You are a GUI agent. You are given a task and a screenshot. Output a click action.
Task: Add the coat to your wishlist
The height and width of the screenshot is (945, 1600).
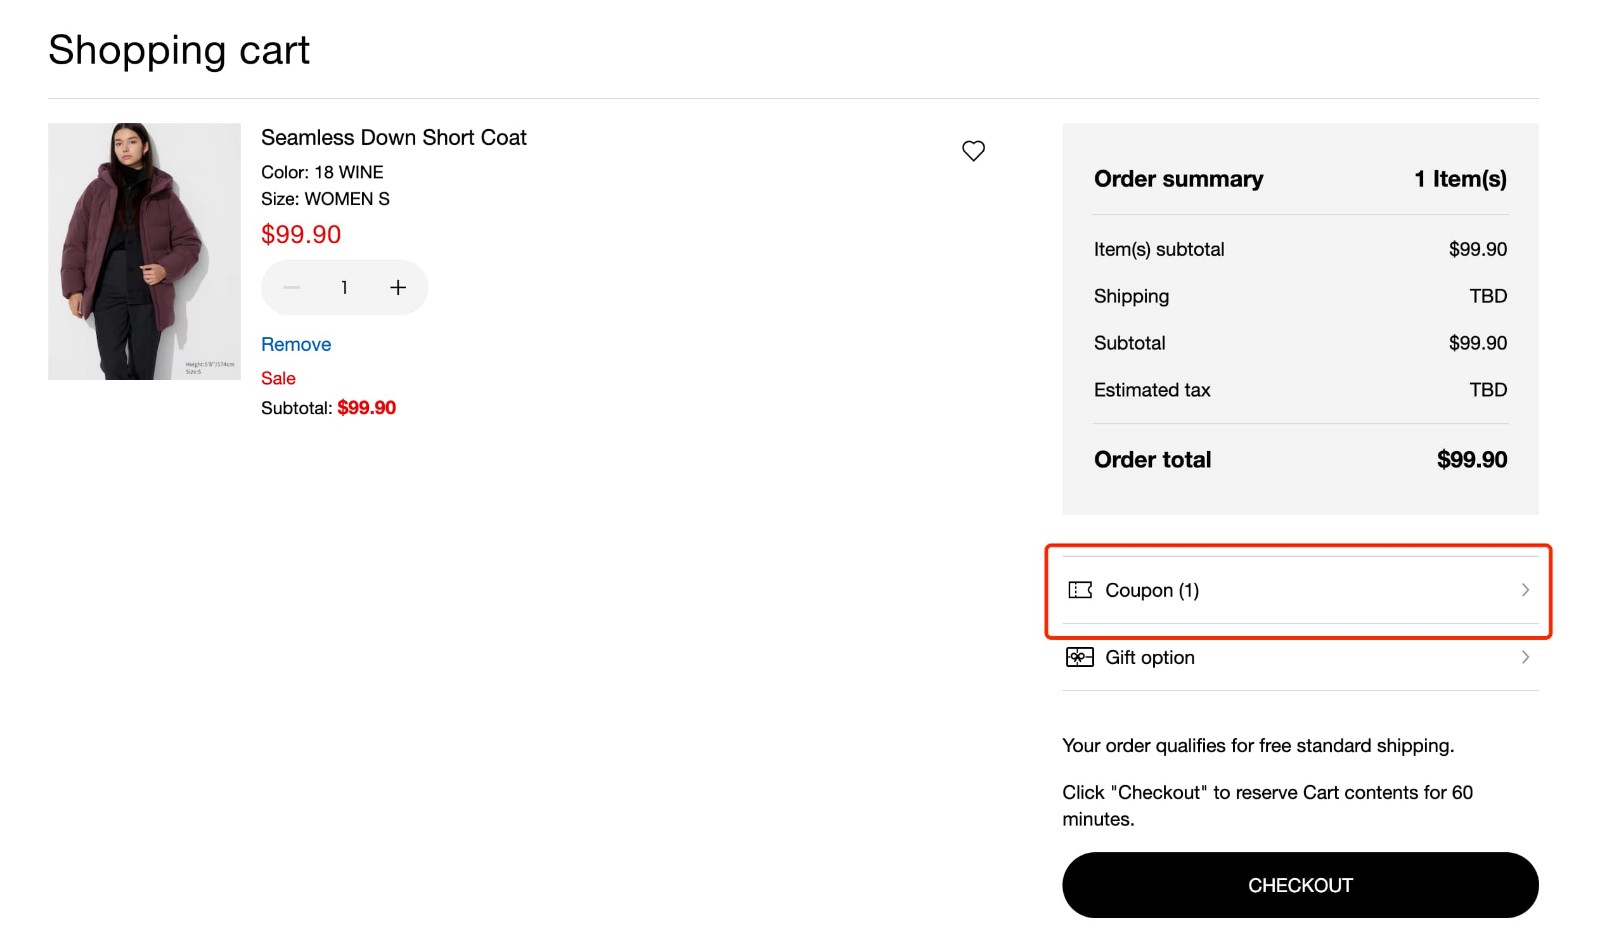tap(974, 151)
